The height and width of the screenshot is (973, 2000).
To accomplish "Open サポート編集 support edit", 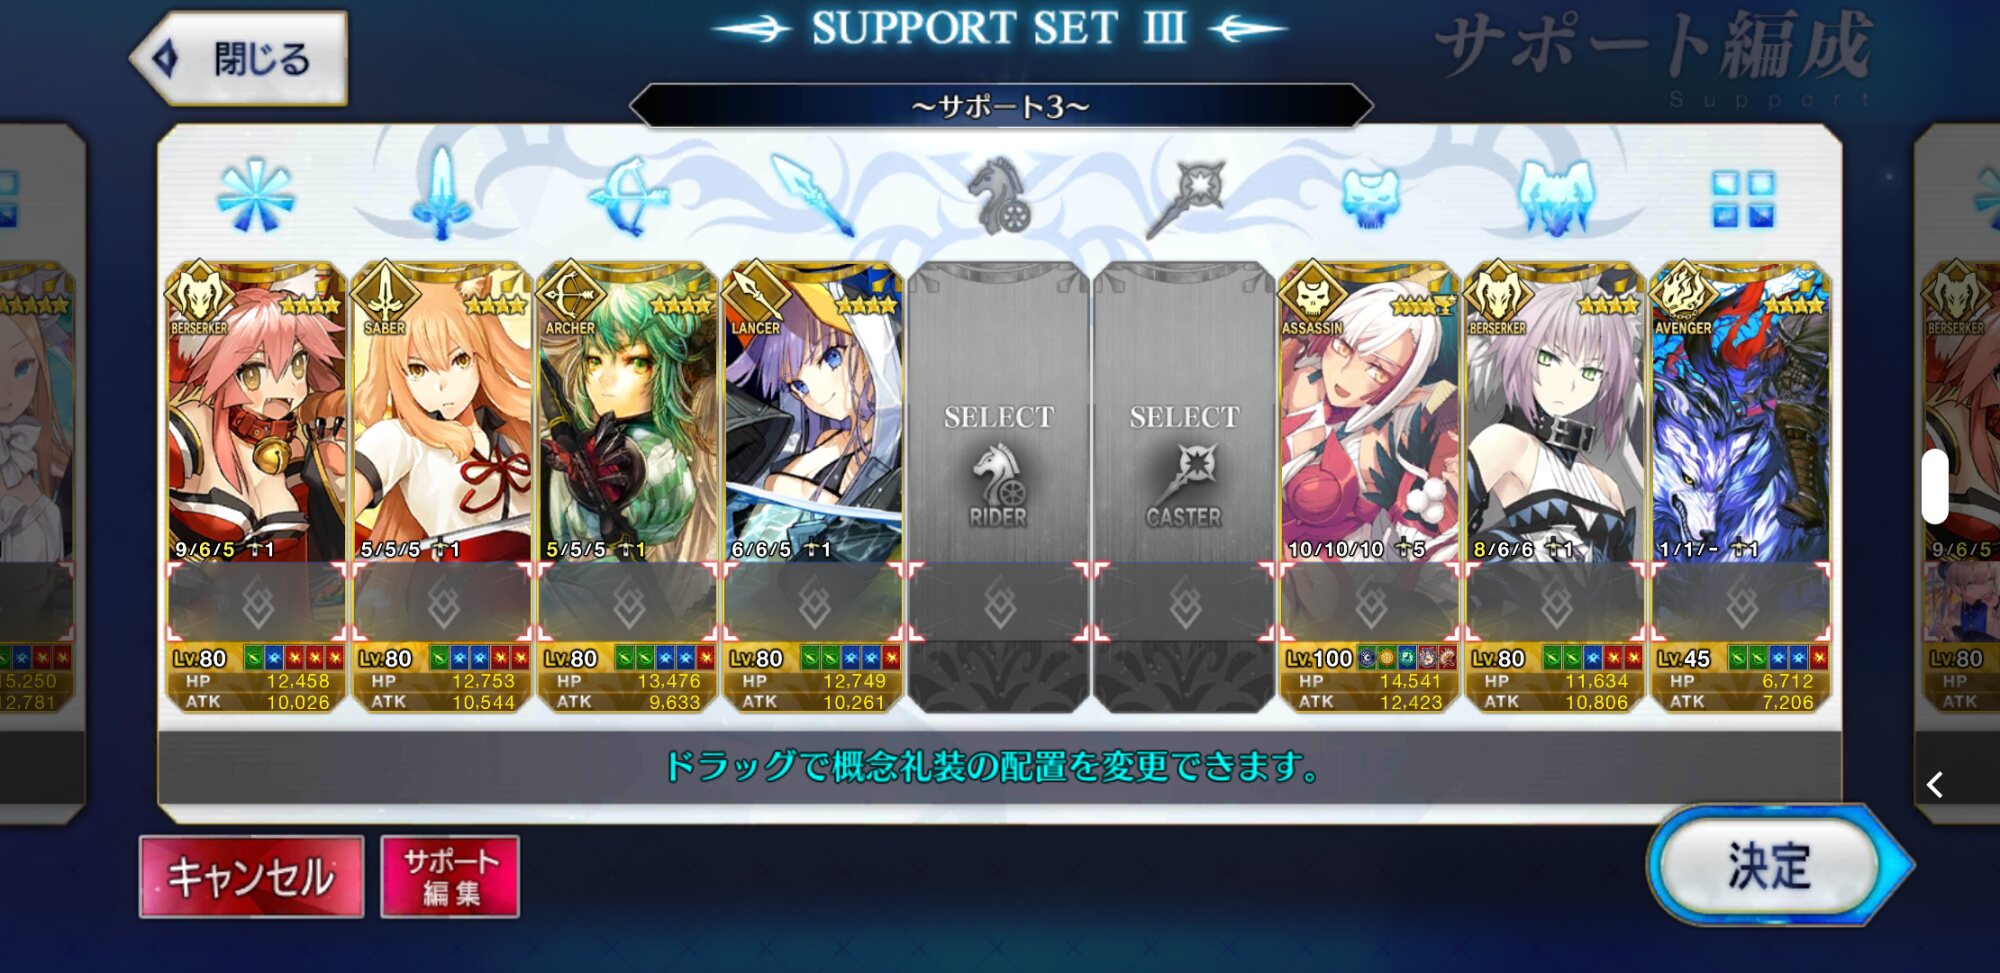I will pyautogui.click(x=450, y=877).
